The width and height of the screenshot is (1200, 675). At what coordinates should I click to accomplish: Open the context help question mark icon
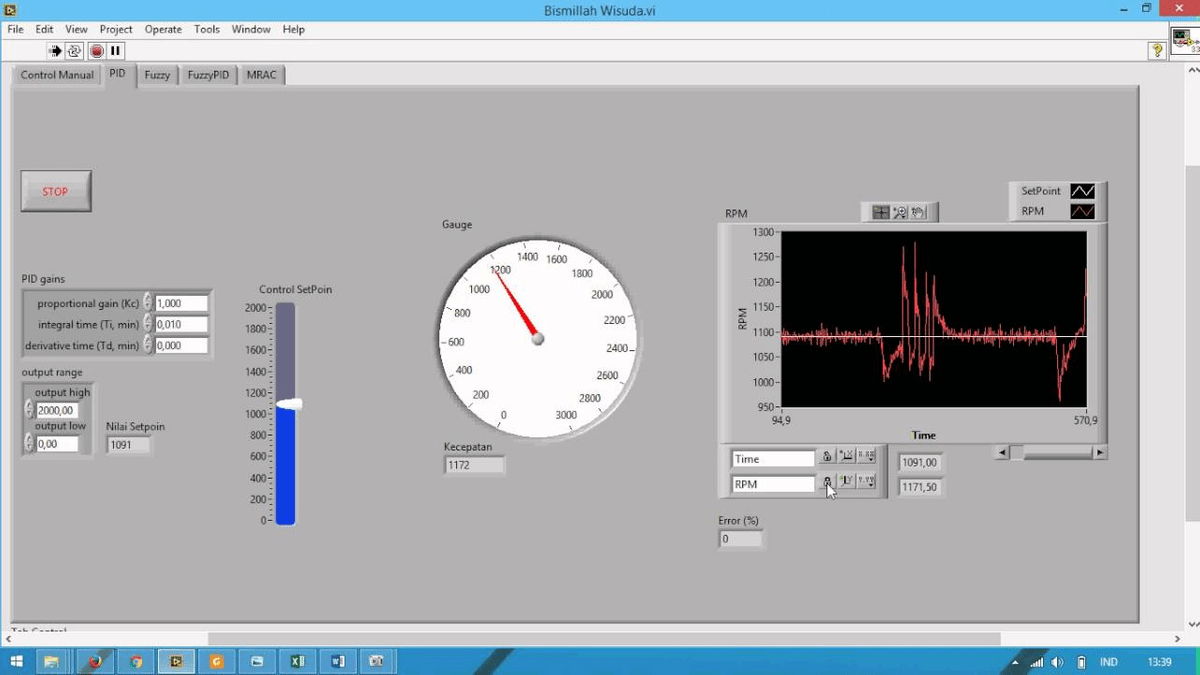[1157, 50]
